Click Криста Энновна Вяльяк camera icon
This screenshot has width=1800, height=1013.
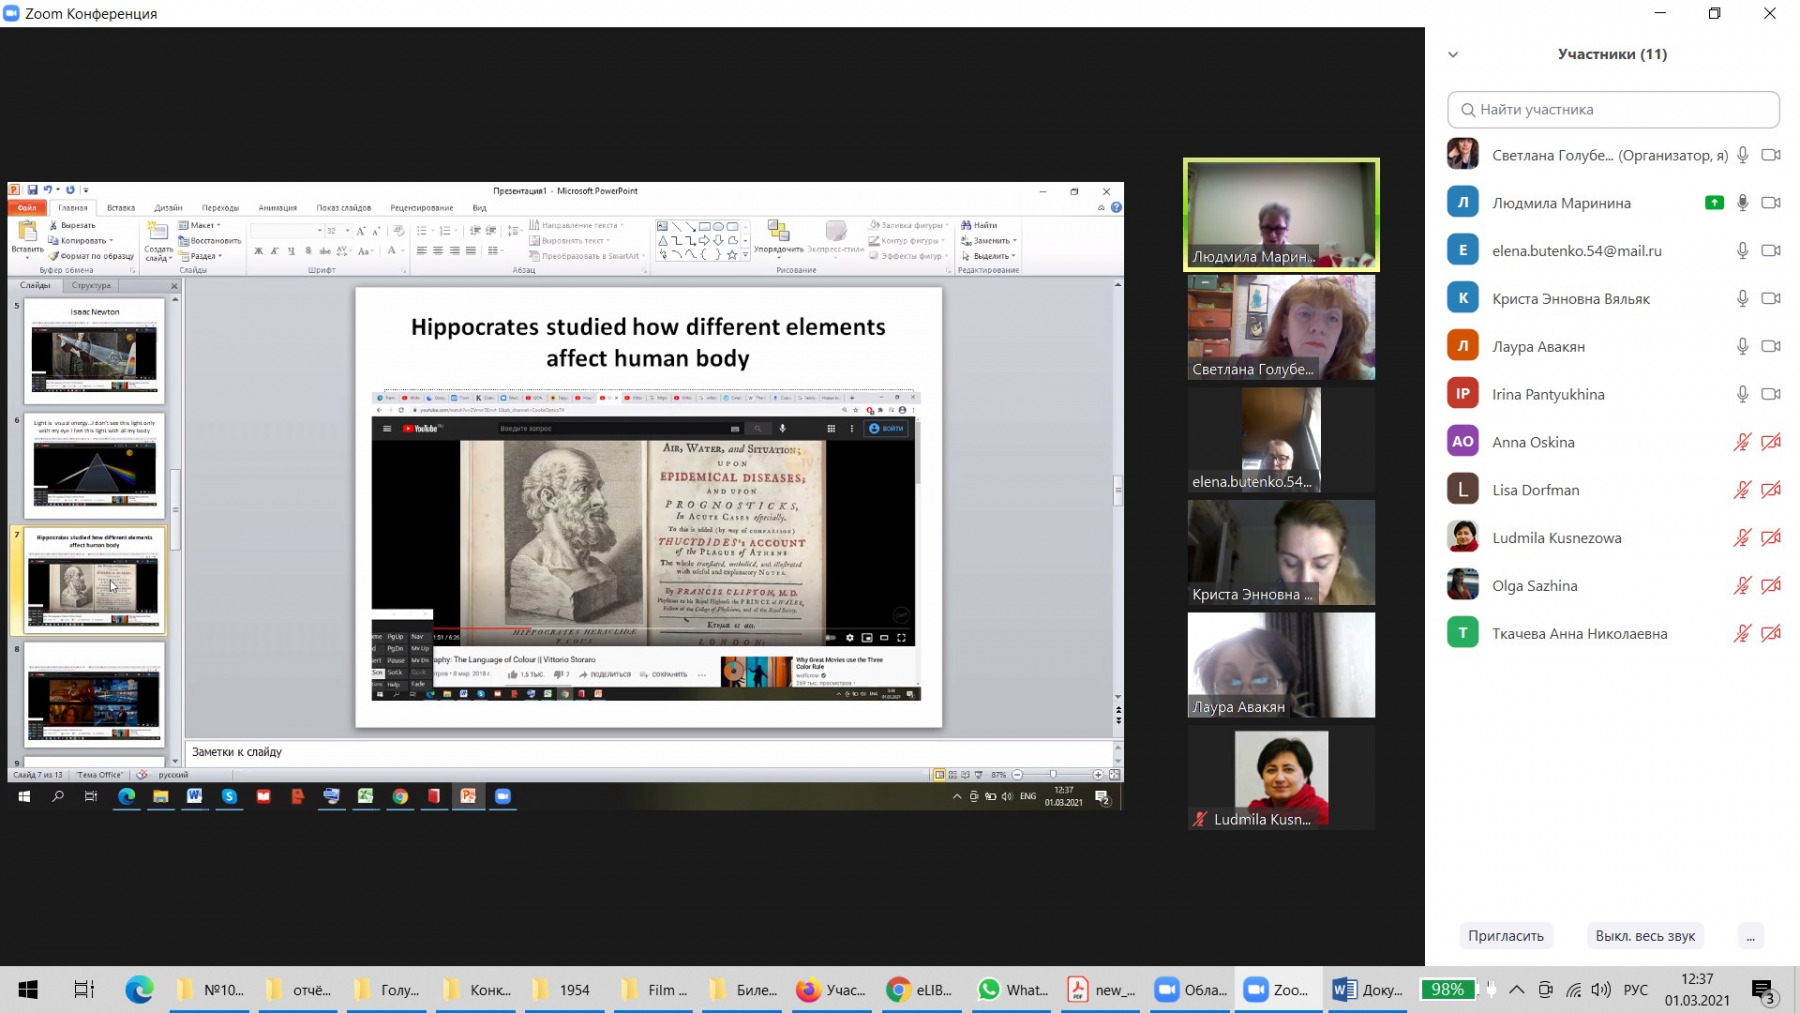1771,299
